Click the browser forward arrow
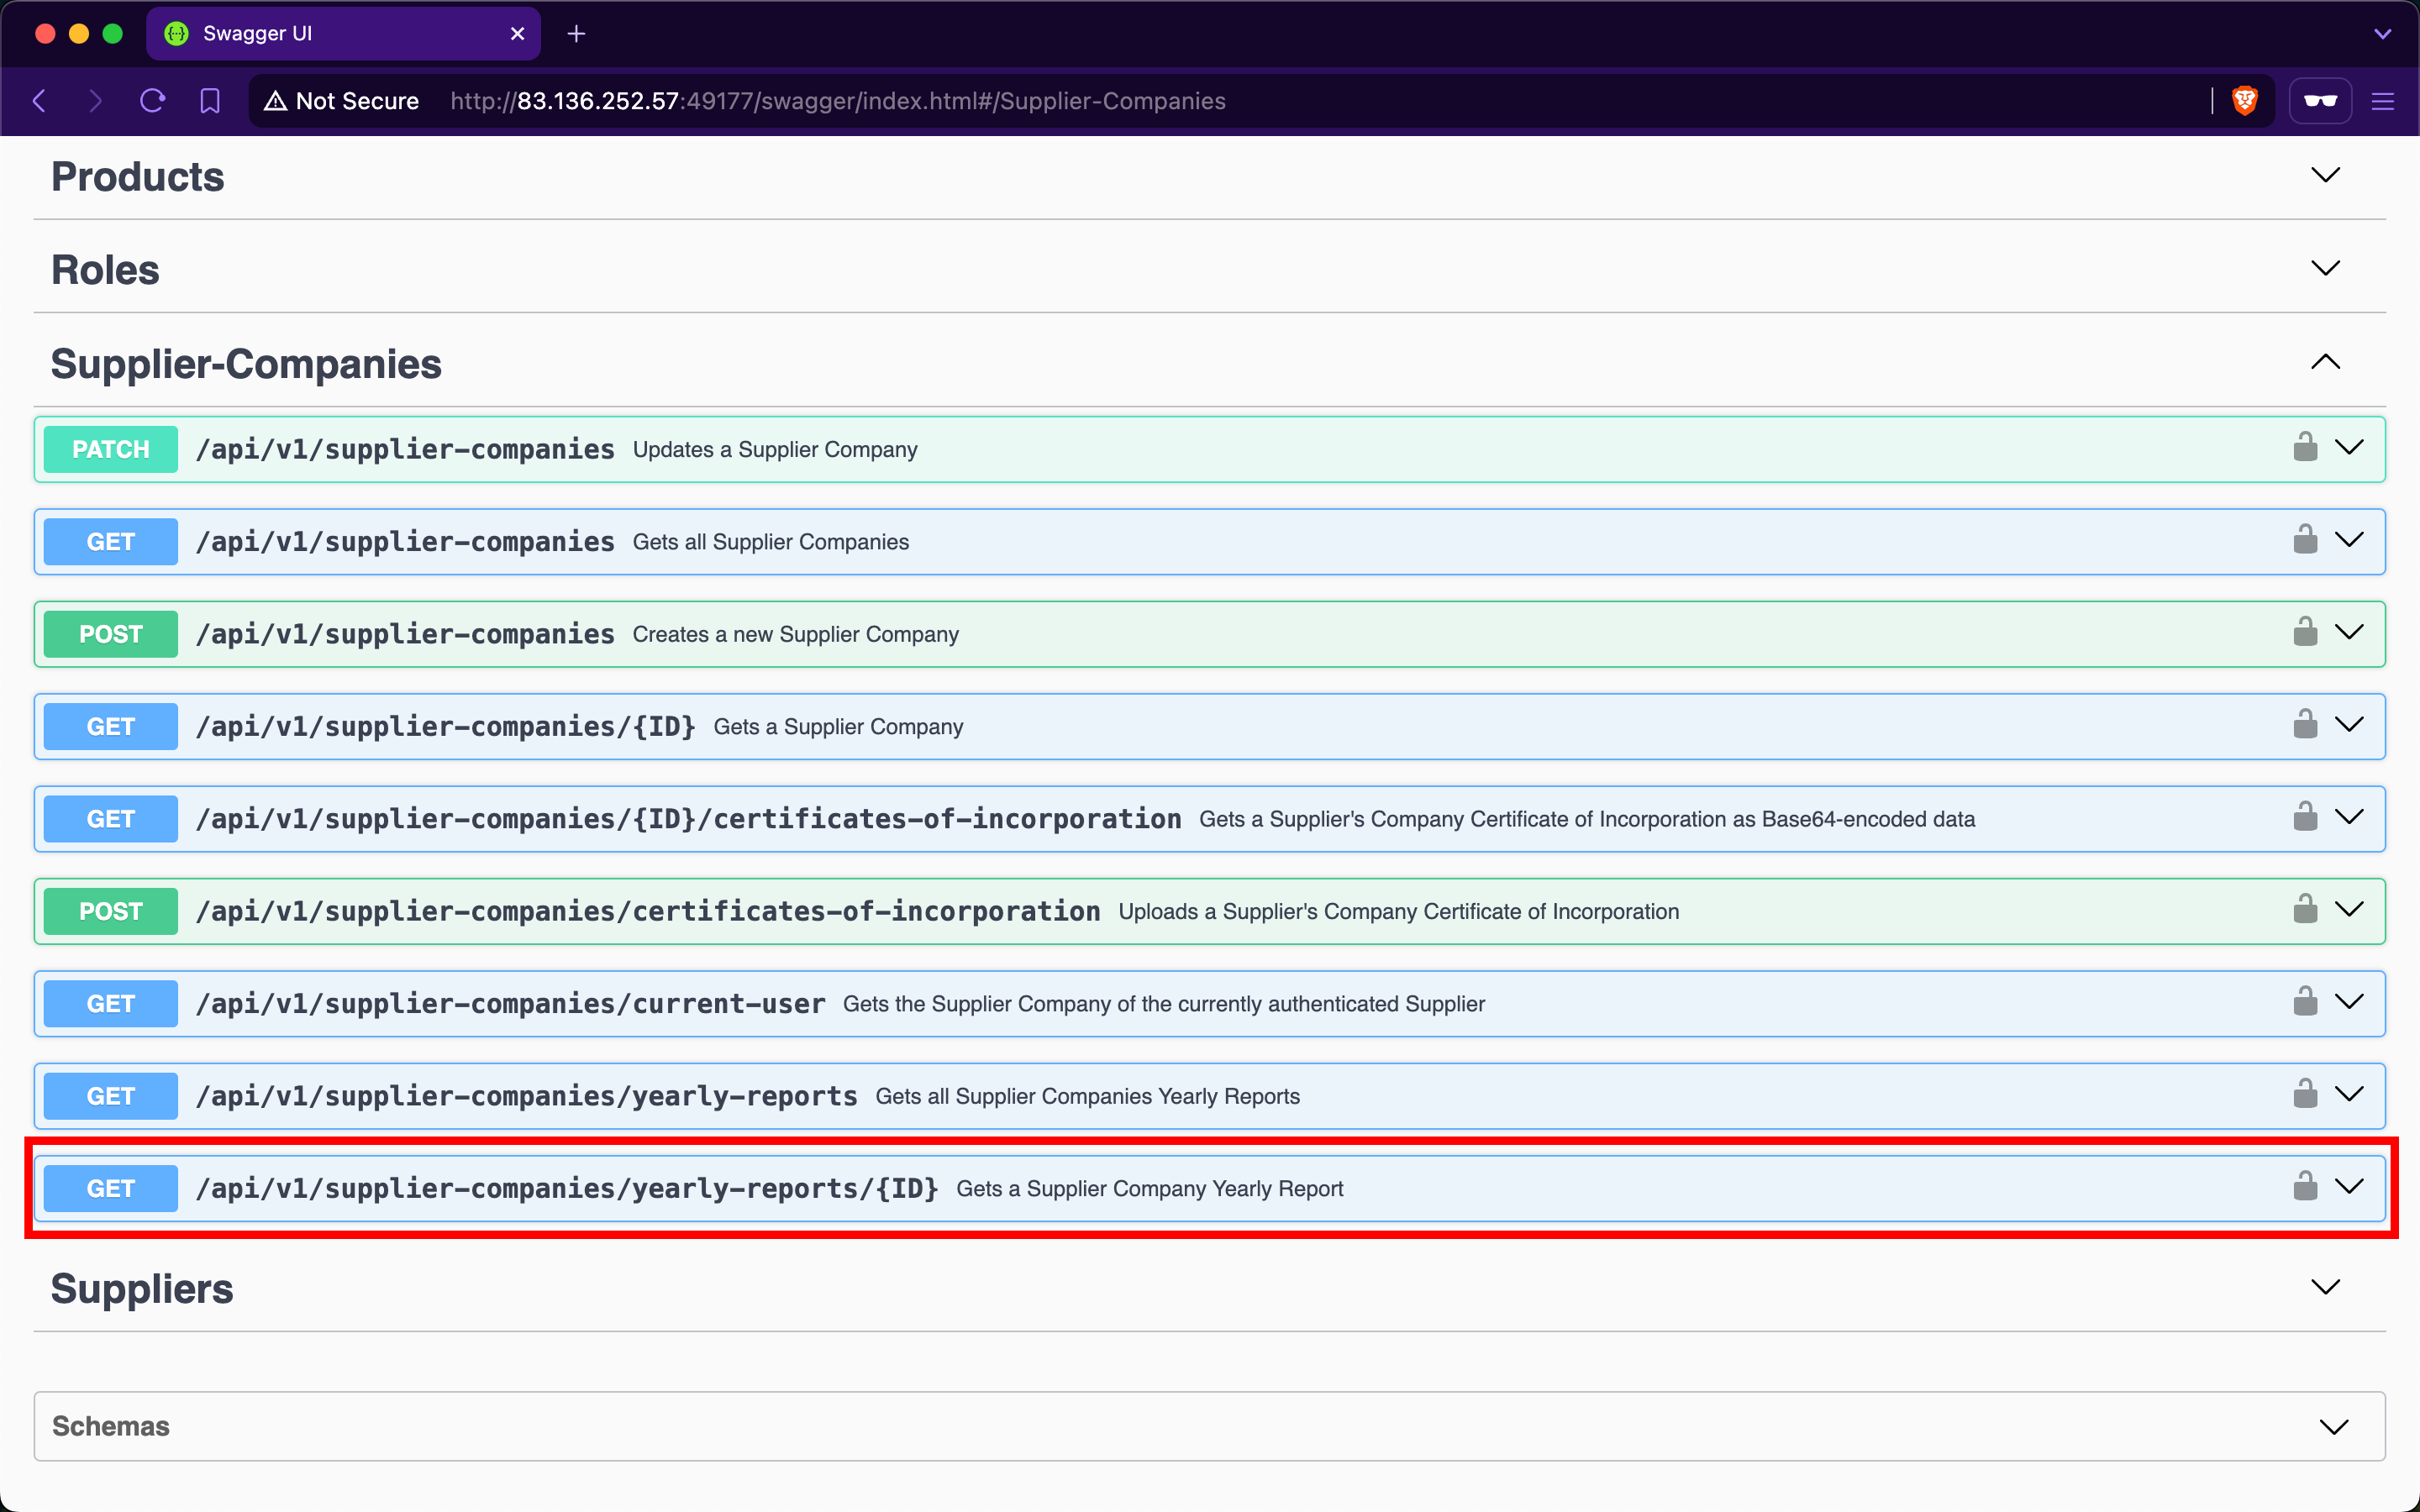2420x1512 pixels. pos(95,101)
